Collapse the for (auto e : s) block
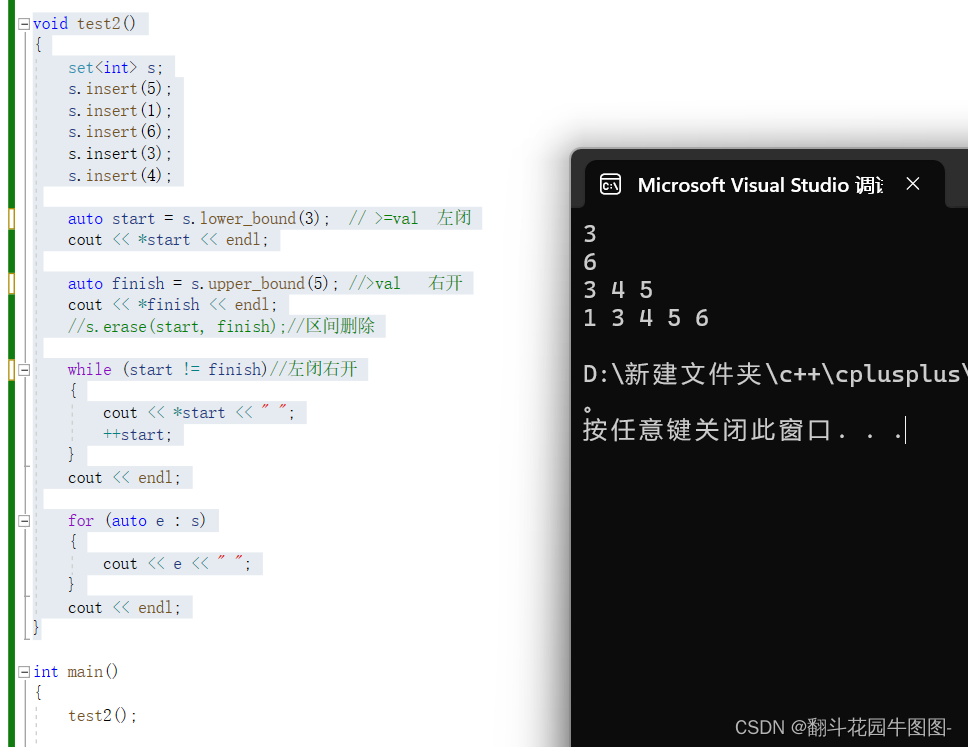Image resolution: width=968 pixels, height=747 pixels. click(x=24, y=521)
